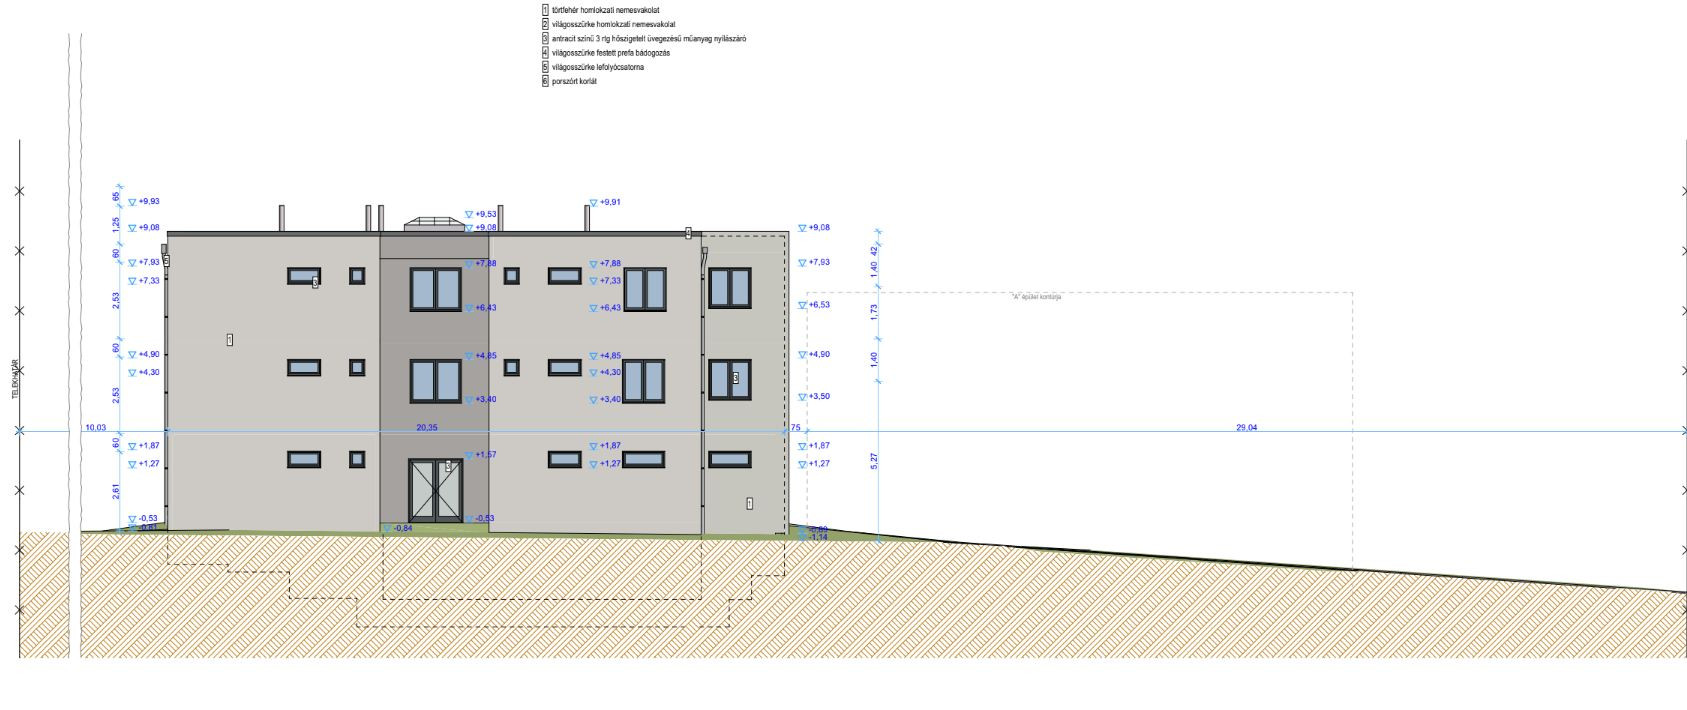Click the +9,53 skylight elevation marker
This screenshot has height=710, width=1687.
(469, 215)
